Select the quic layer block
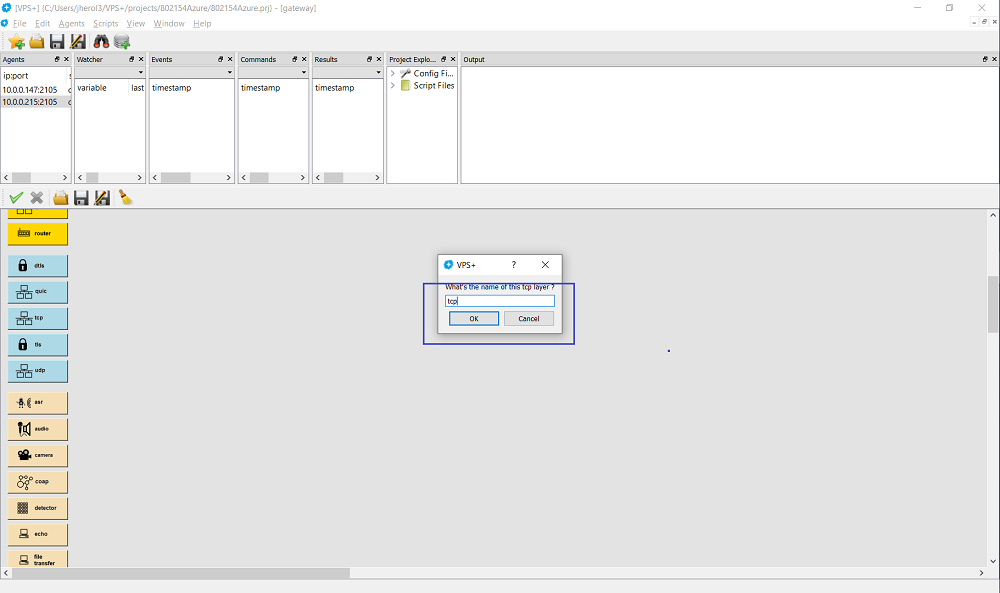1000x593 pixels. (38, 292)
